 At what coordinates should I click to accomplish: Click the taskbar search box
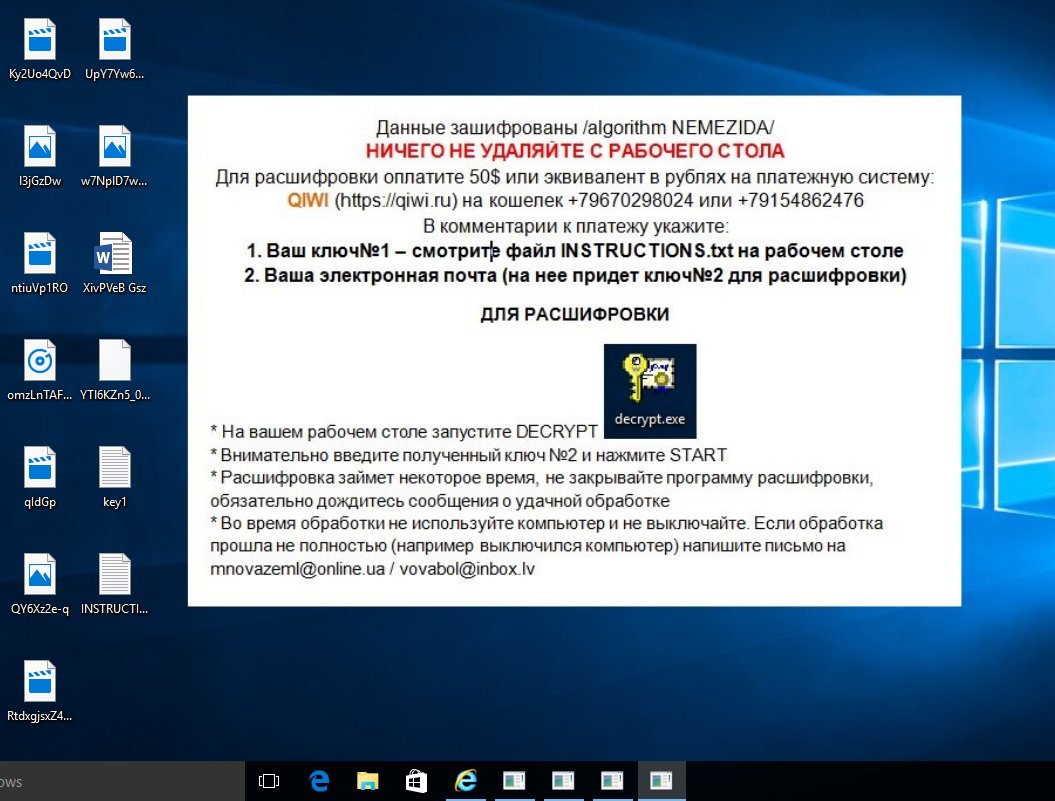click(x=122, y=781)
